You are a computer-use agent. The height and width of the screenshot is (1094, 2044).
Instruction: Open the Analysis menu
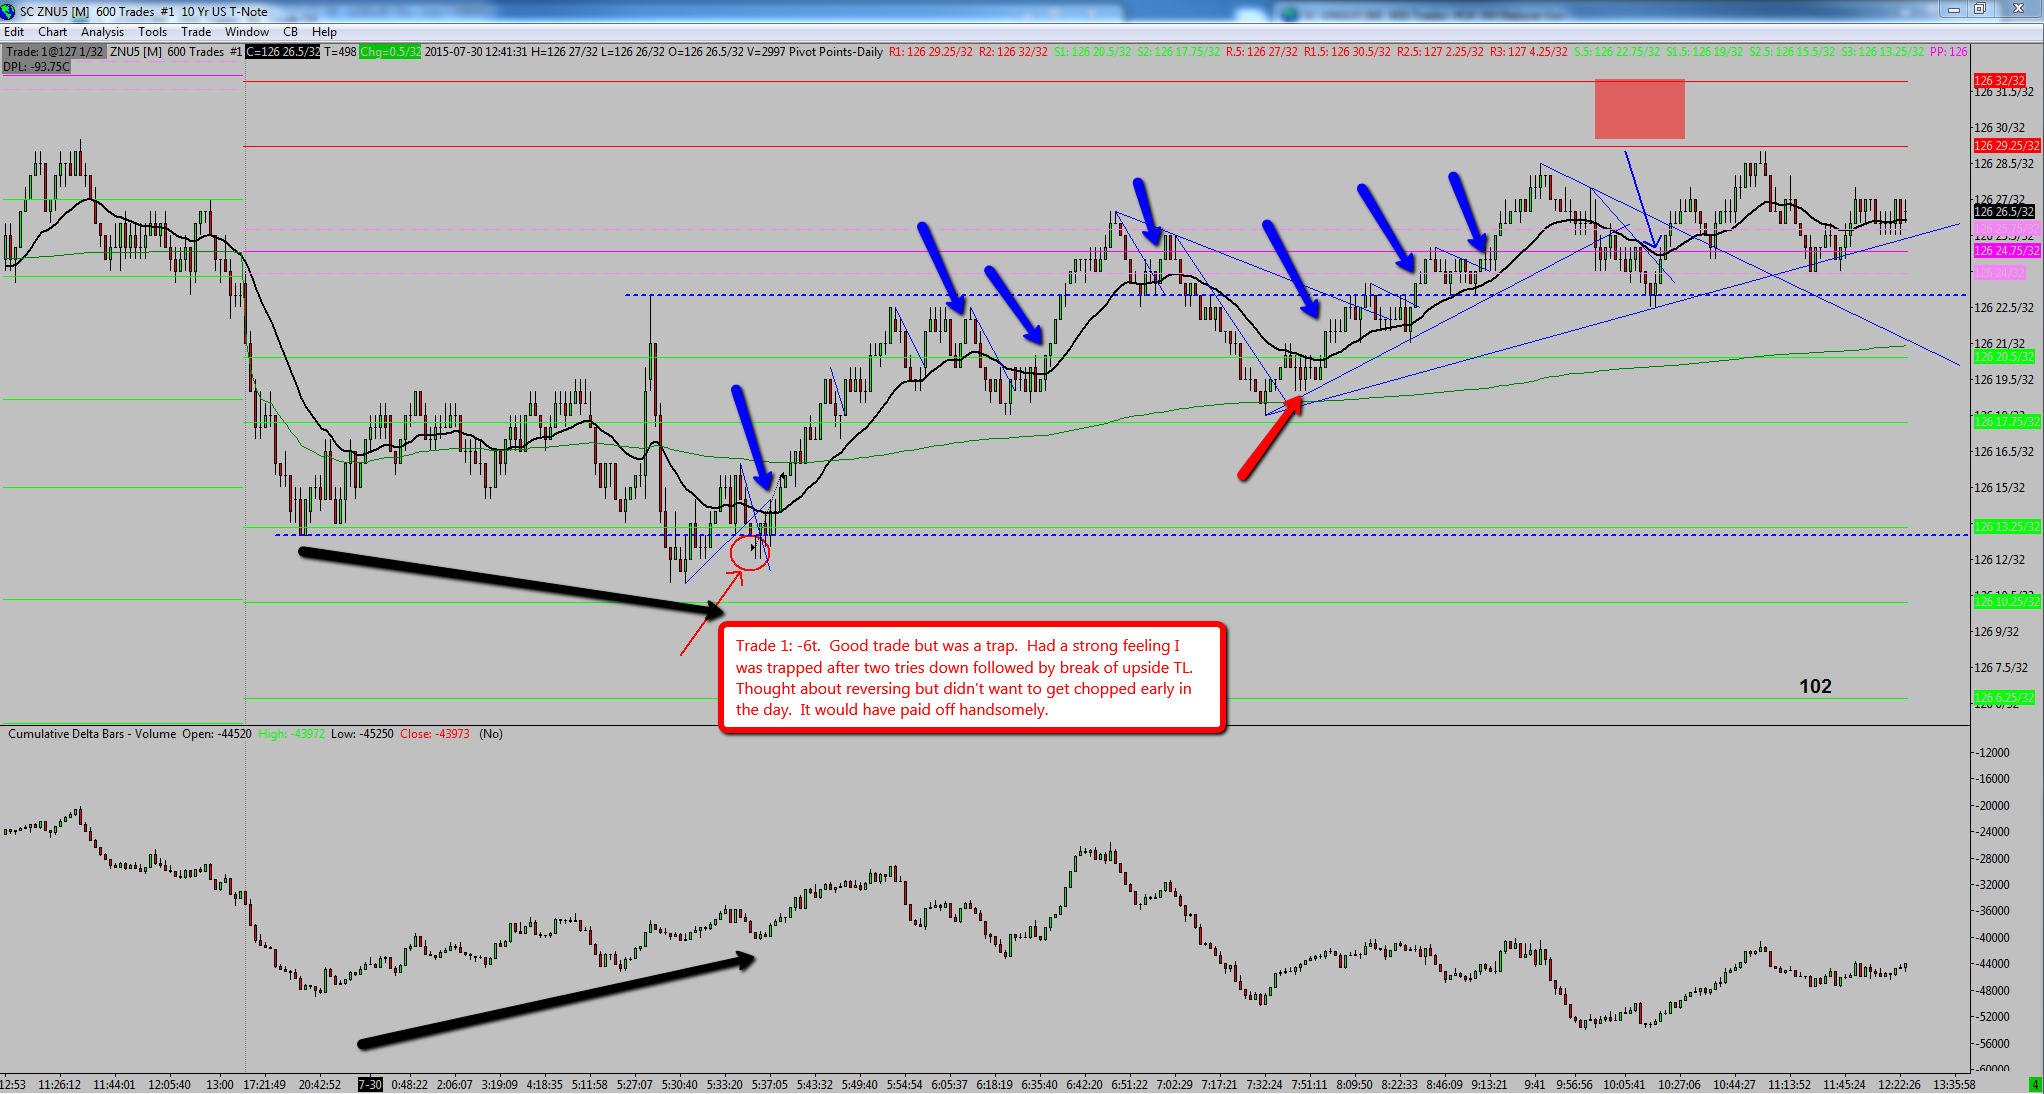click(x=103, y=32)
